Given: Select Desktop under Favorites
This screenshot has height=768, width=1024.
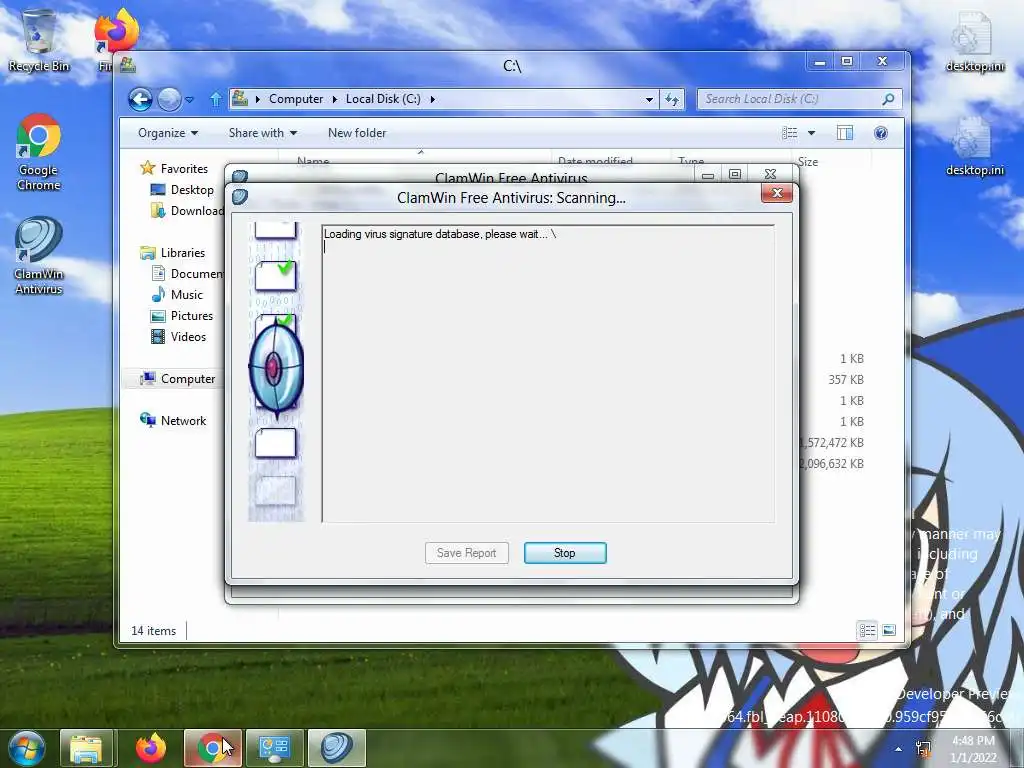Looking at the screenshot, I should point(182,190).
